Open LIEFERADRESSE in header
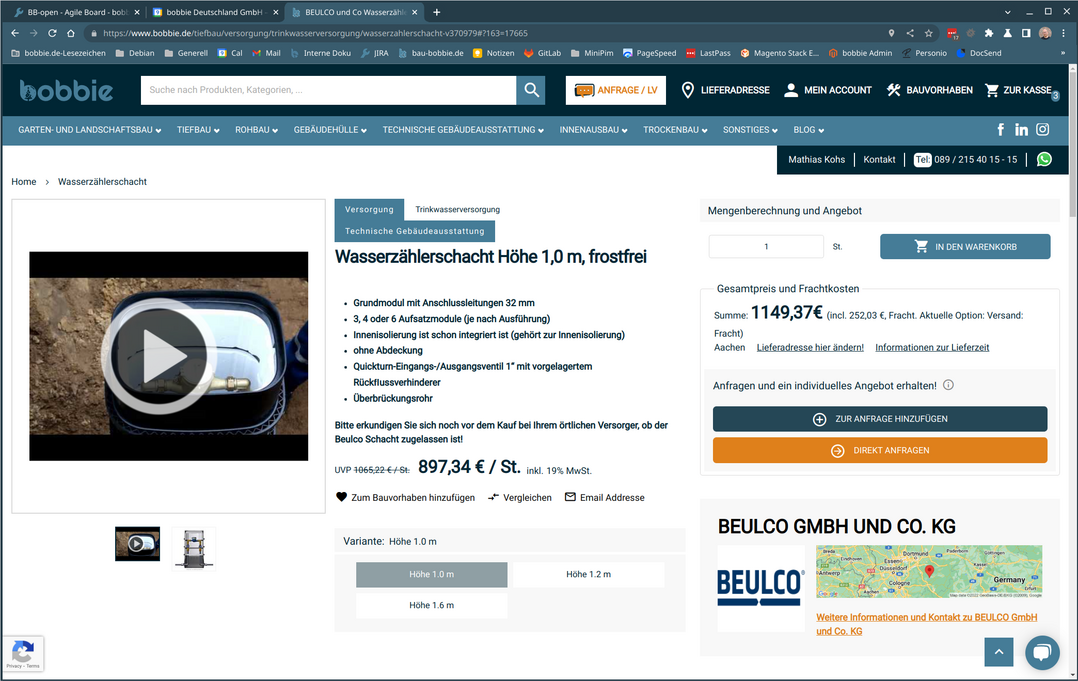This screenshot has width=1078, height=681. [x=725, y=90]
